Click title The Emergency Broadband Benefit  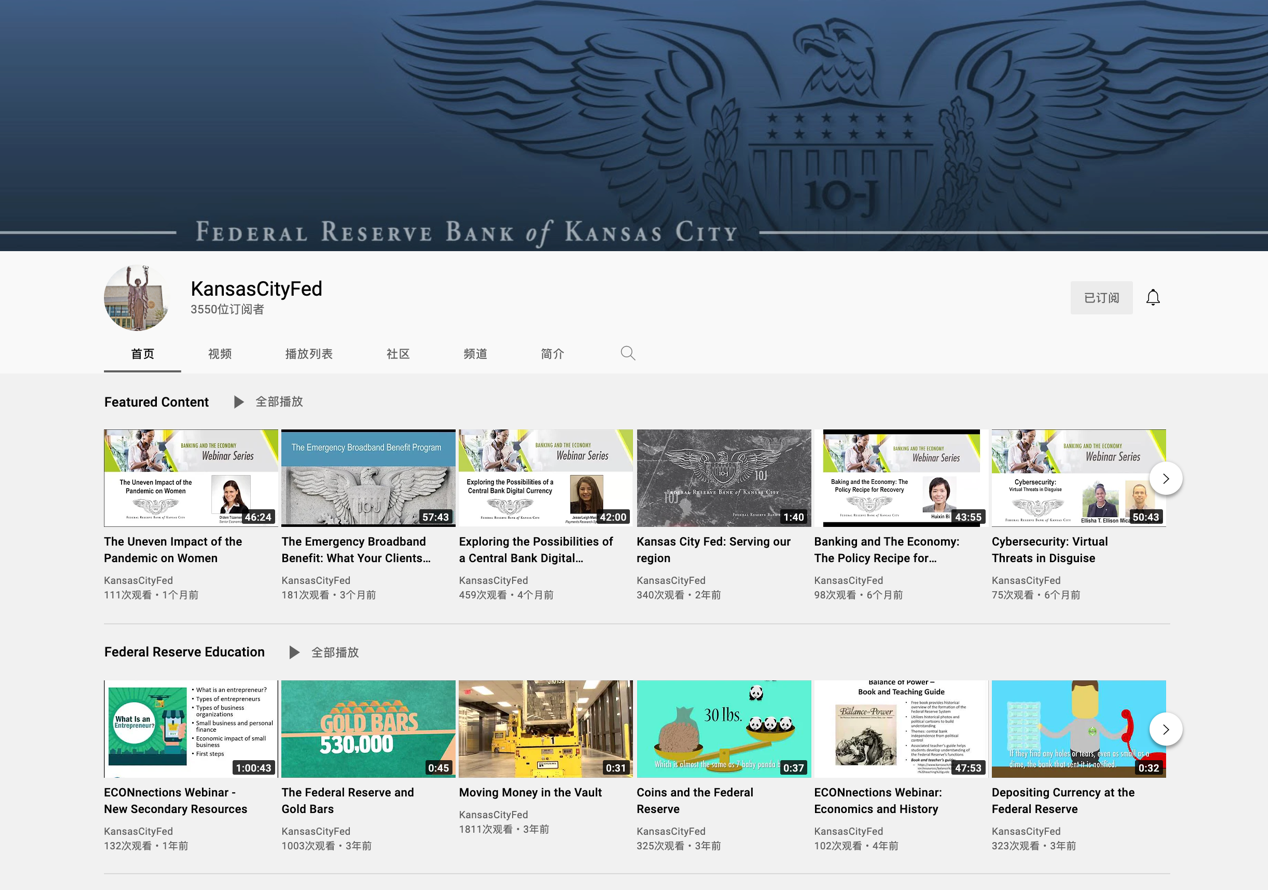tap(356, 550)
